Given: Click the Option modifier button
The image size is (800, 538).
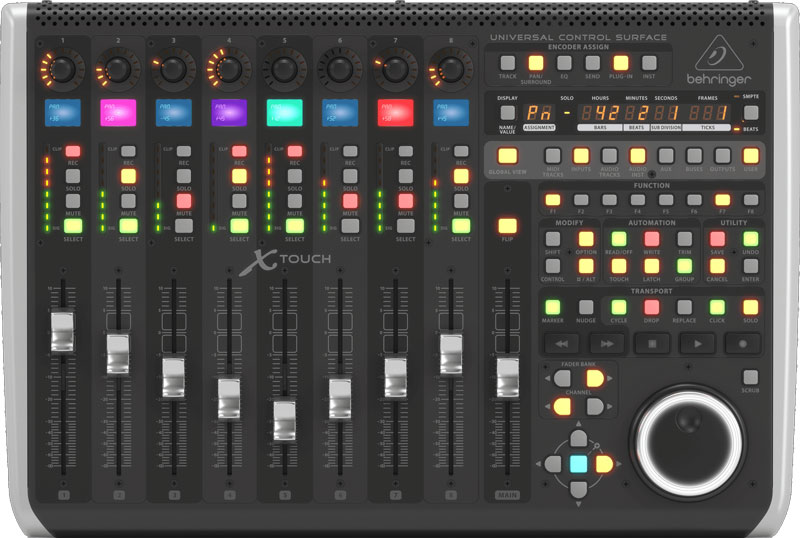Looking at the screenshot, I should click(x=586, y=238).
